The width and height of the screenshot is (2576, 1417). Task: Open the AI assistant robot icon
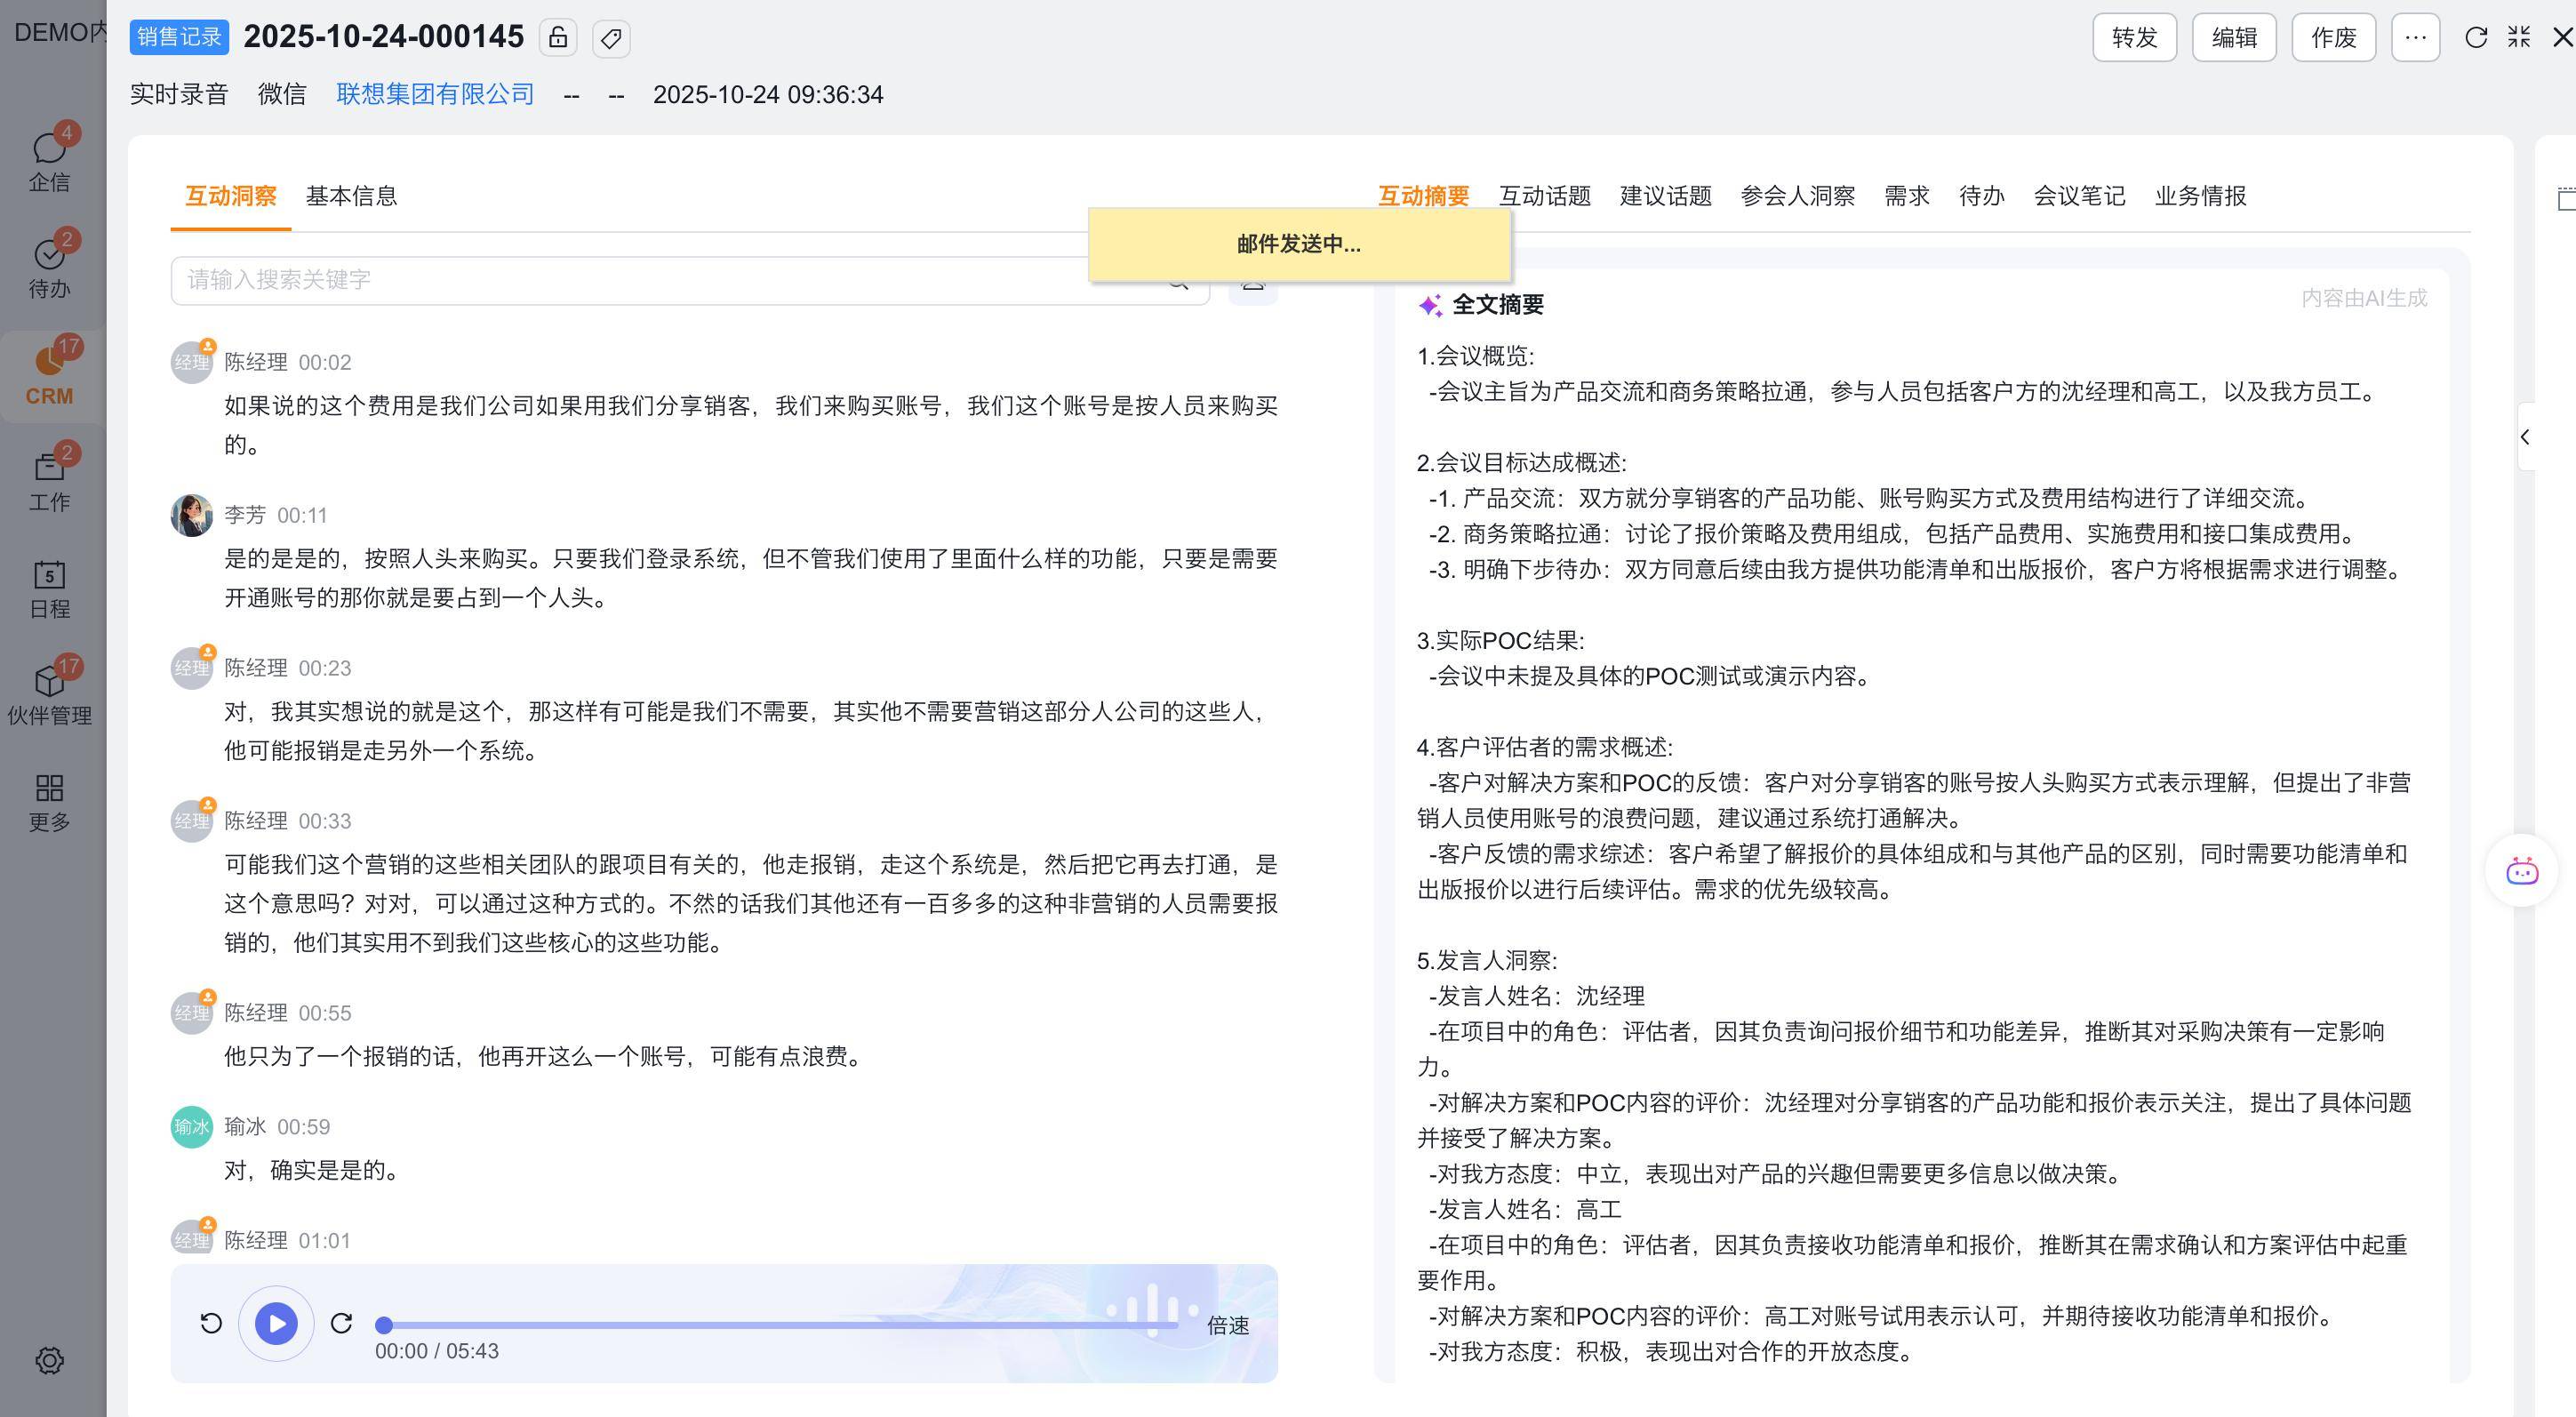click(x=2521, y=871)
